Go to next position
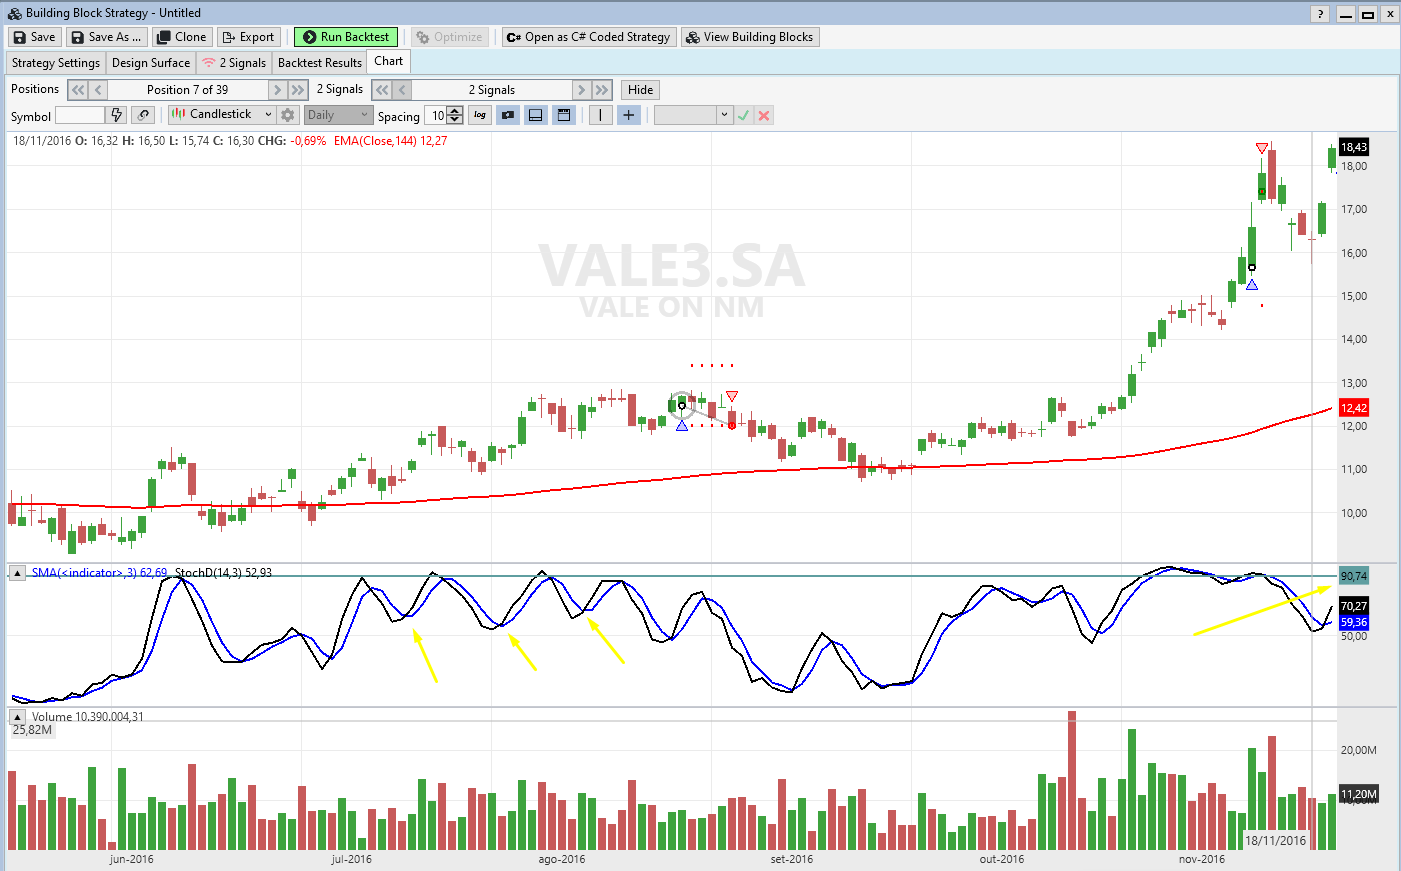The height and width of the screenshot is (871, 1401). (x=278, y=90)
